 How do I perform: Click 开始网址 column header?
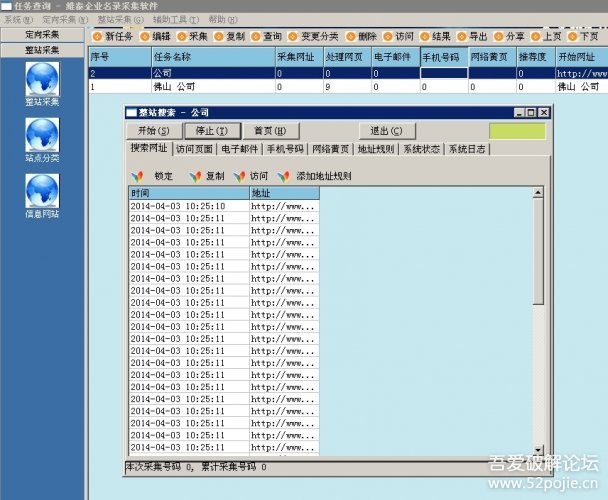pyautogui.click(x=582, y=57)
